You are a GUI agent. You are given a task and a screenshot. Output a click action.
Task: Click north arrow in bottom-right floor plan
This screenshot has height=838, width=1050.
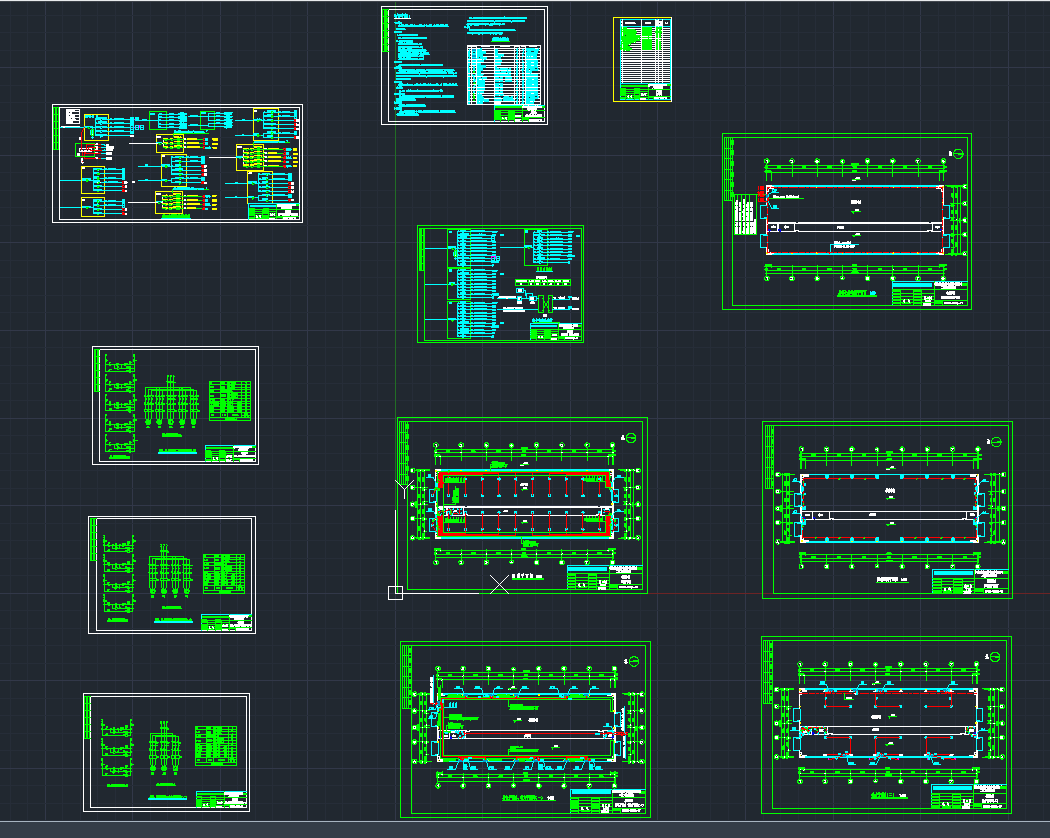(994, 656)
